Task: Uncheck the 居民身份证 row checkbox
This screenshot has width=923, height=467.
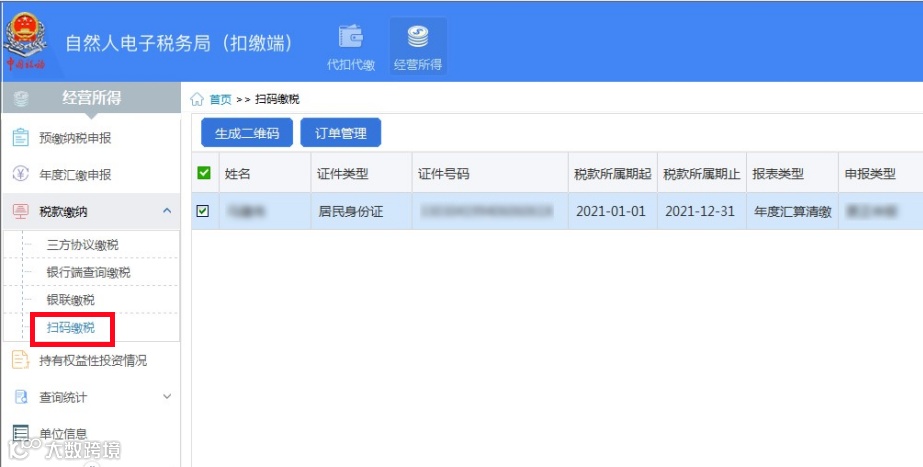Action: coord(202,211)
